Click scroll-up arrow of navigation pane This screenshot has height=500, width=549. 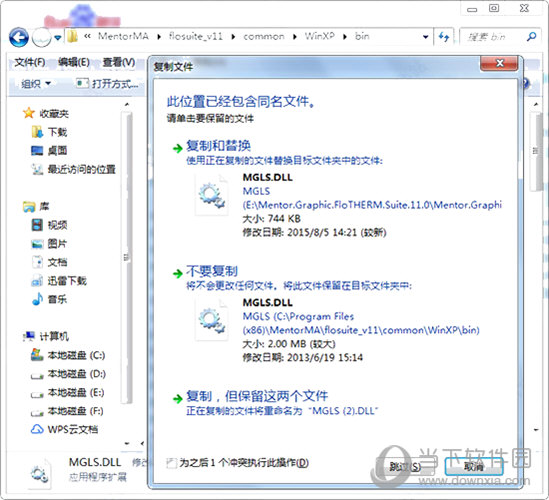pyautogui.click(x=127, y=104)
